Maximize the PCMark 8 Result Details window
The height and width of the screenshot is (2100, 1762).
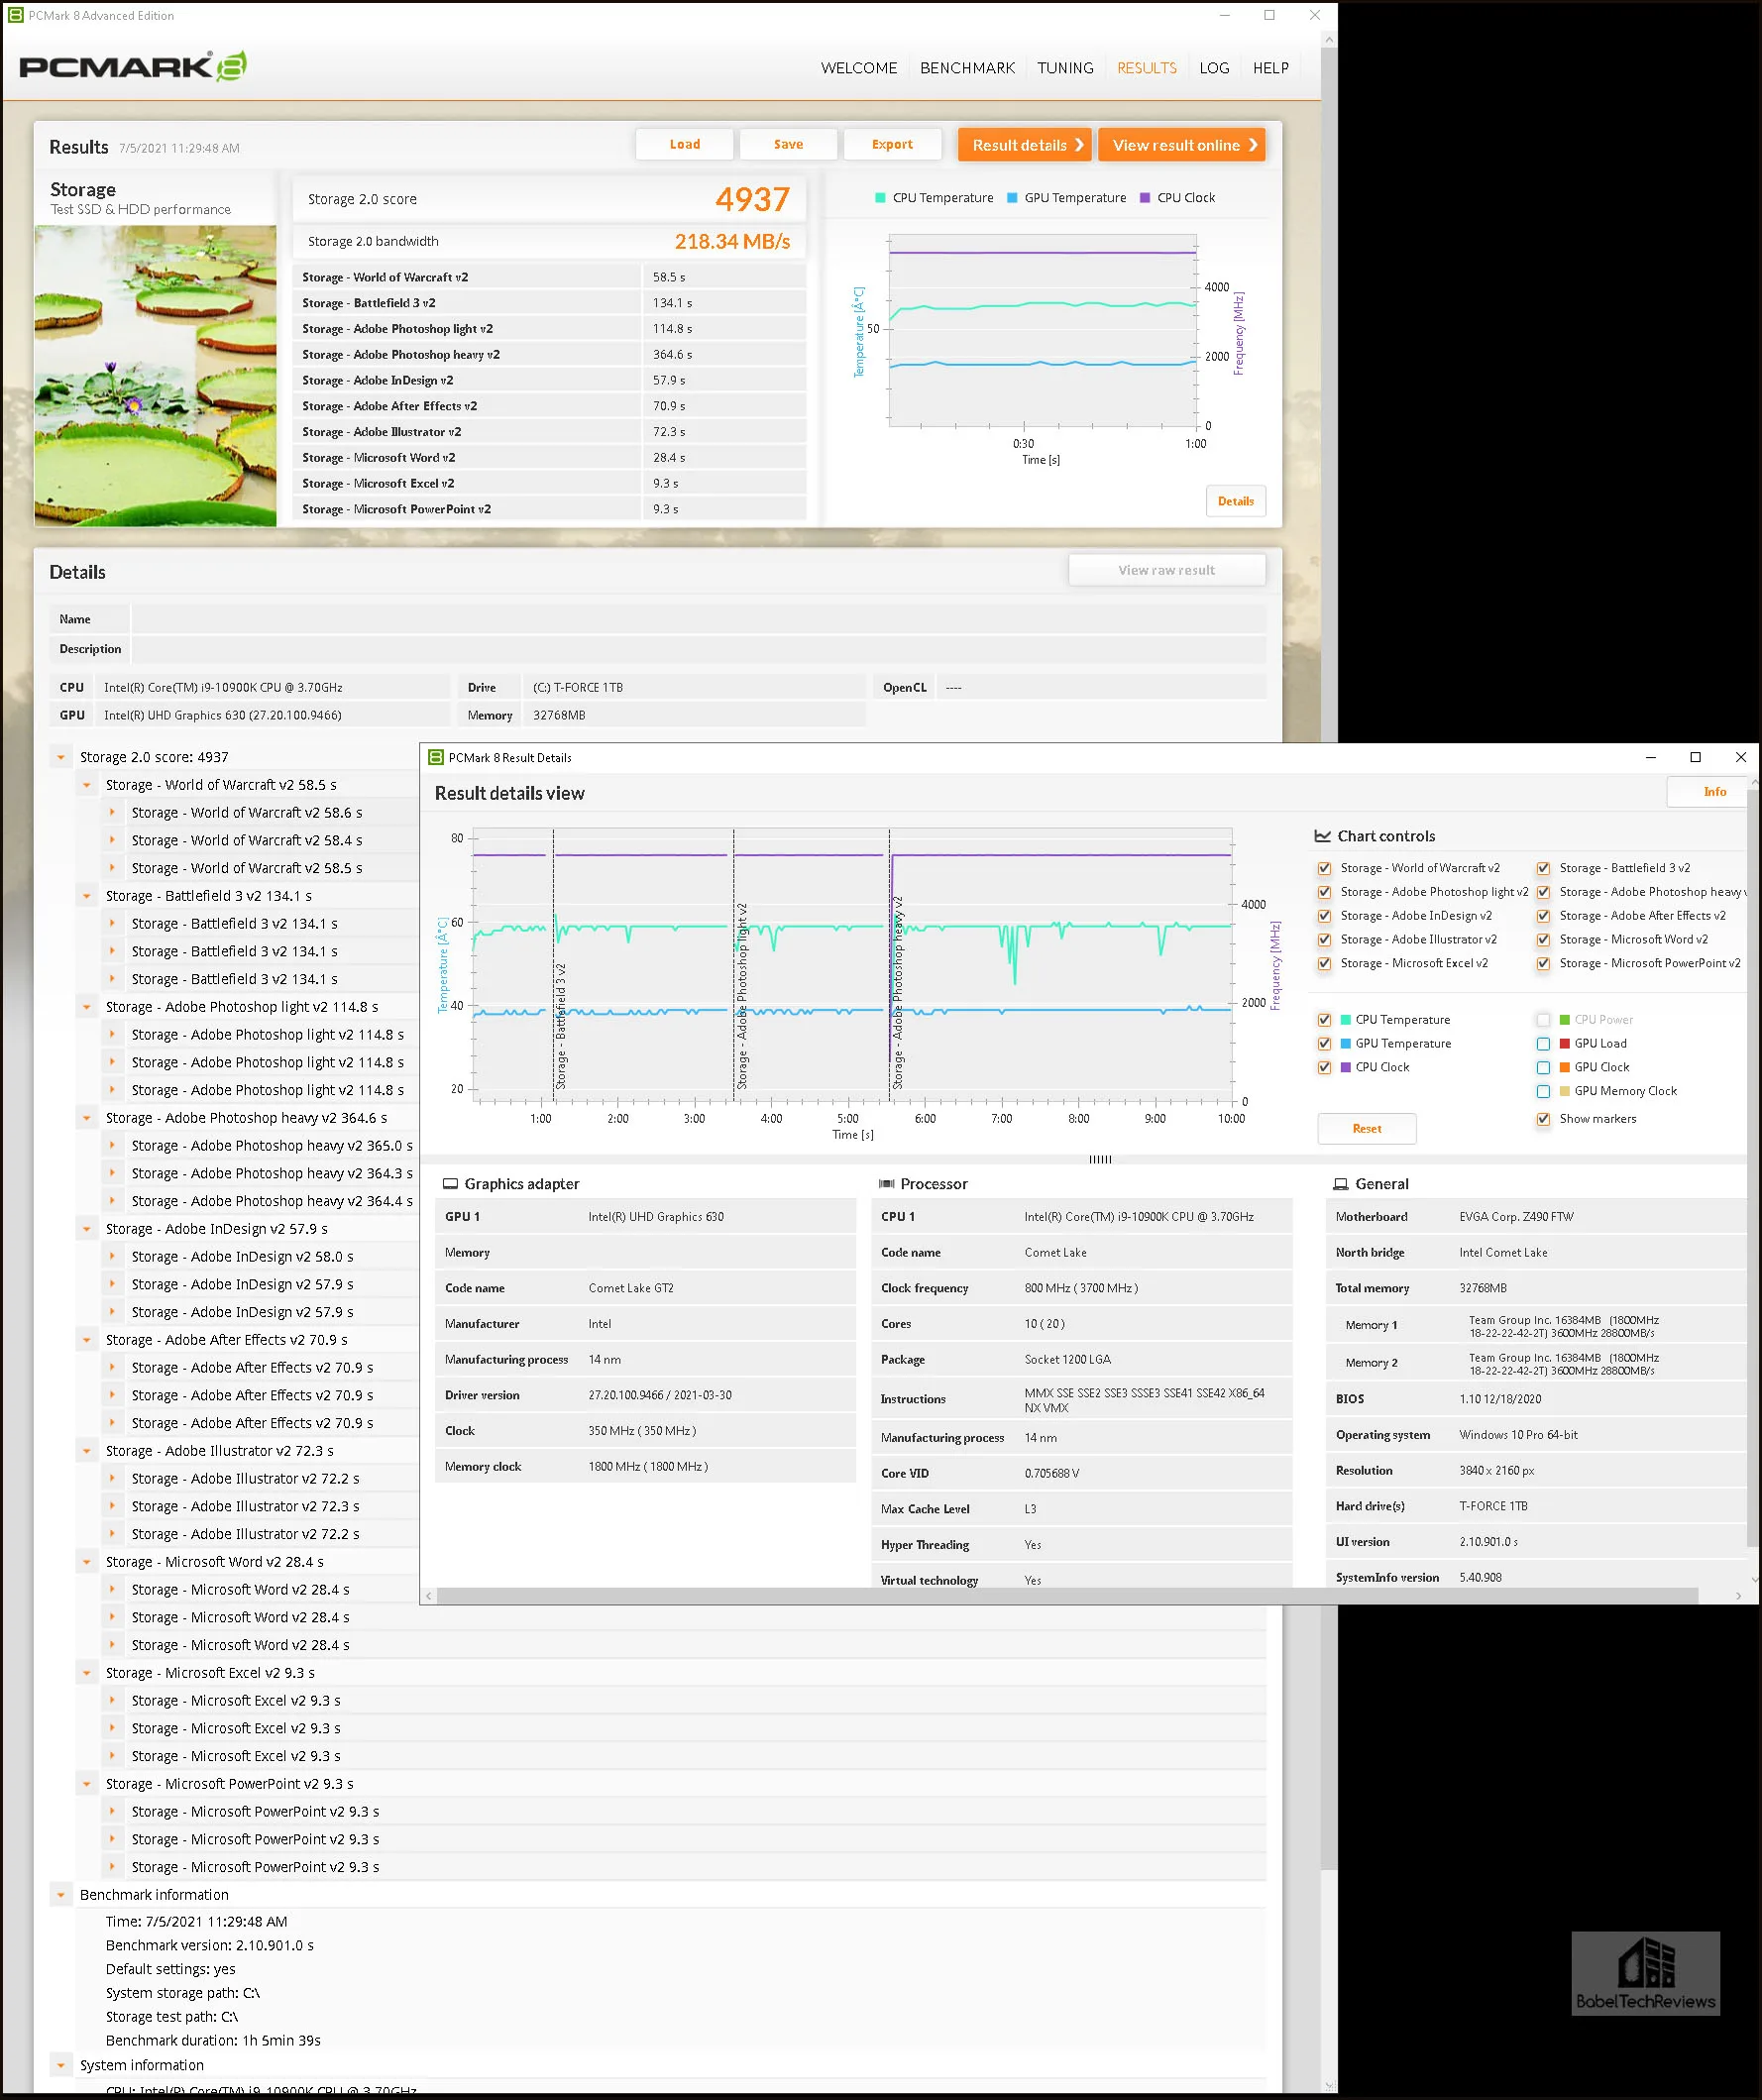1695,757
